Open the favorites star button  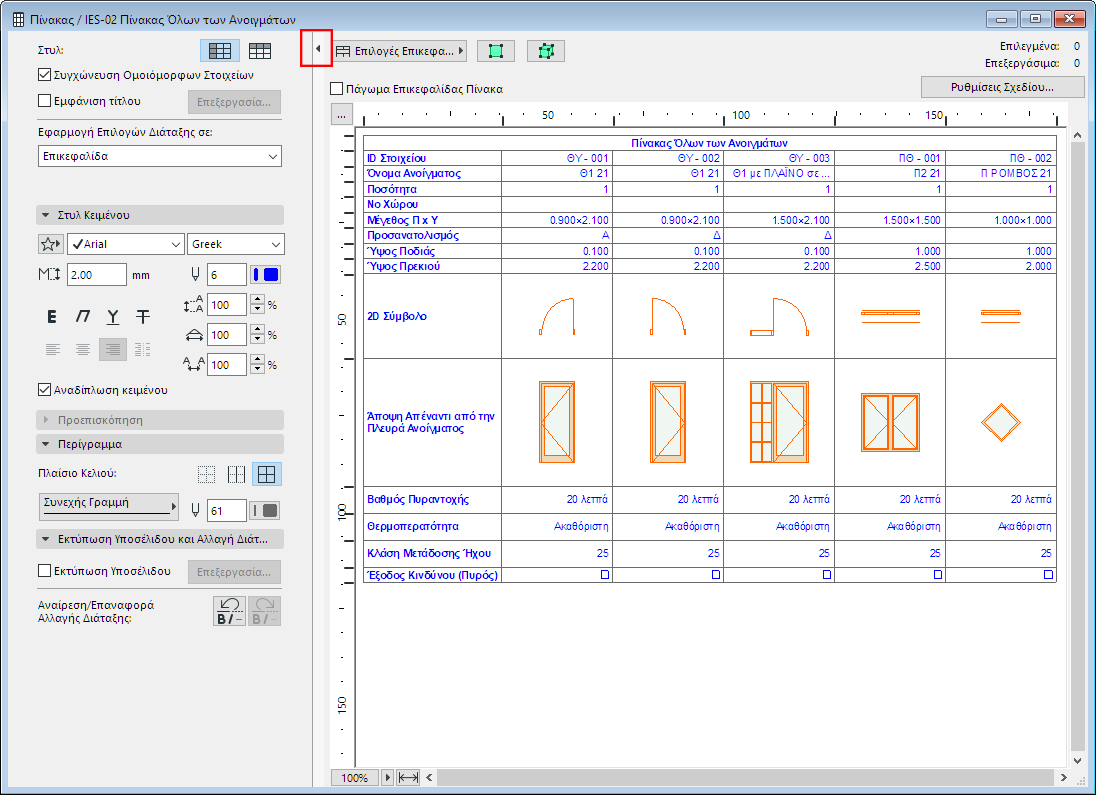pyautogui.click(x=50, y=245)
